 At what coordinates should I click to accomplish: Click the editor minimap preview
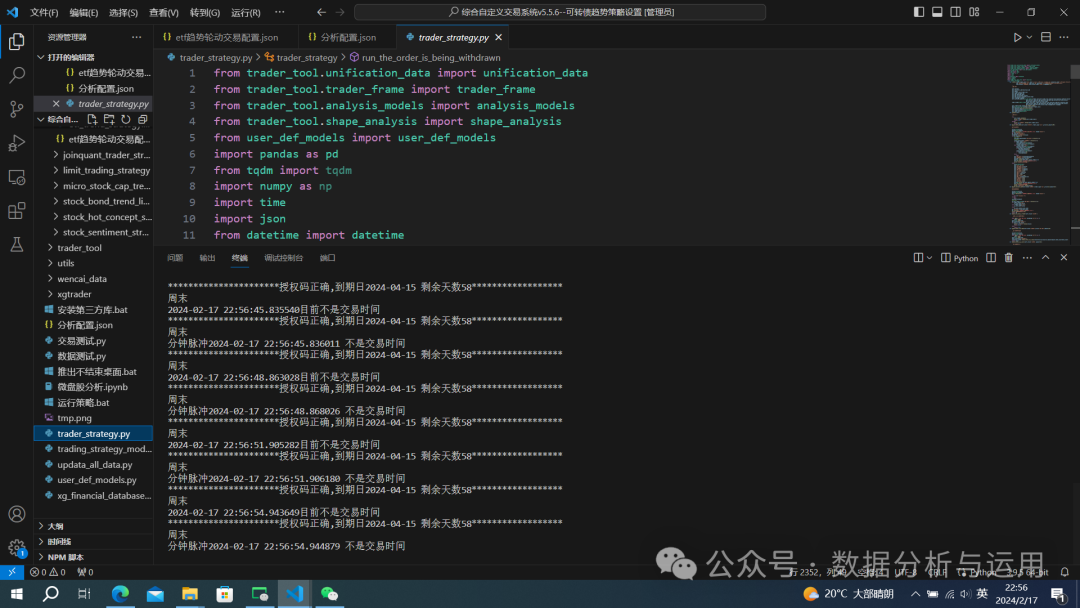[x=1038, y=154]
